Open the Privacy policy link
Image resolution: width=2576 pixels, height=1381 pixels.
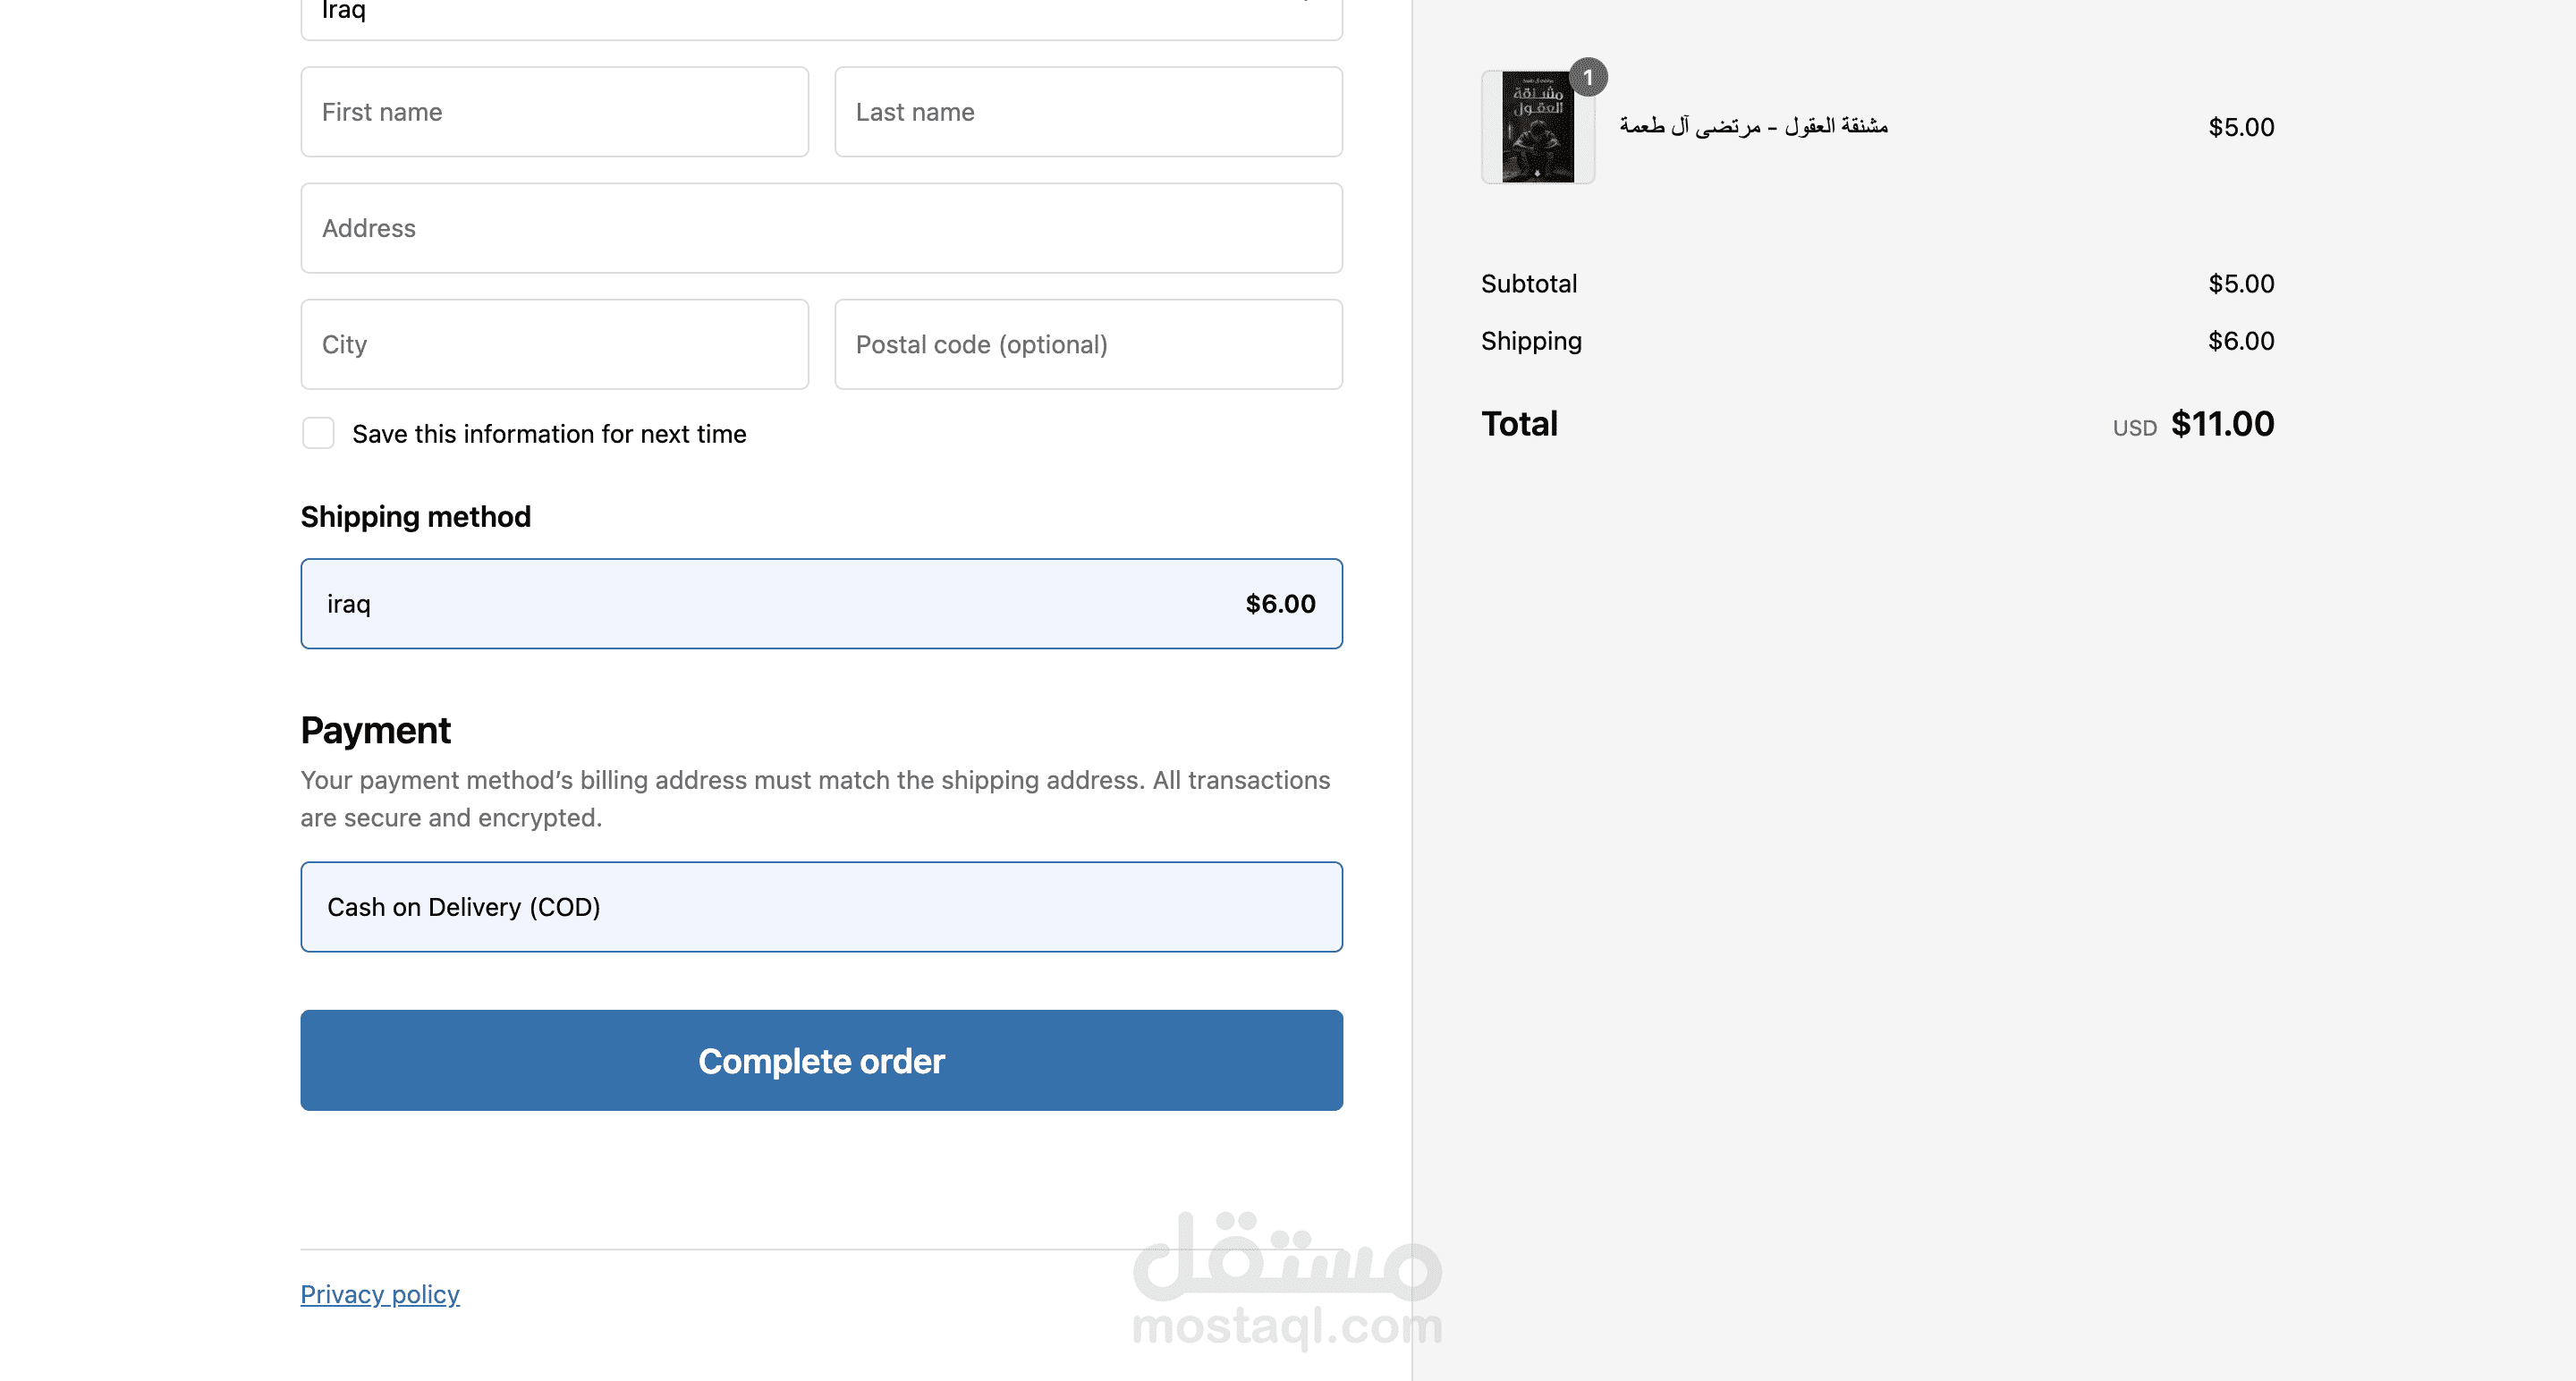380,1294
